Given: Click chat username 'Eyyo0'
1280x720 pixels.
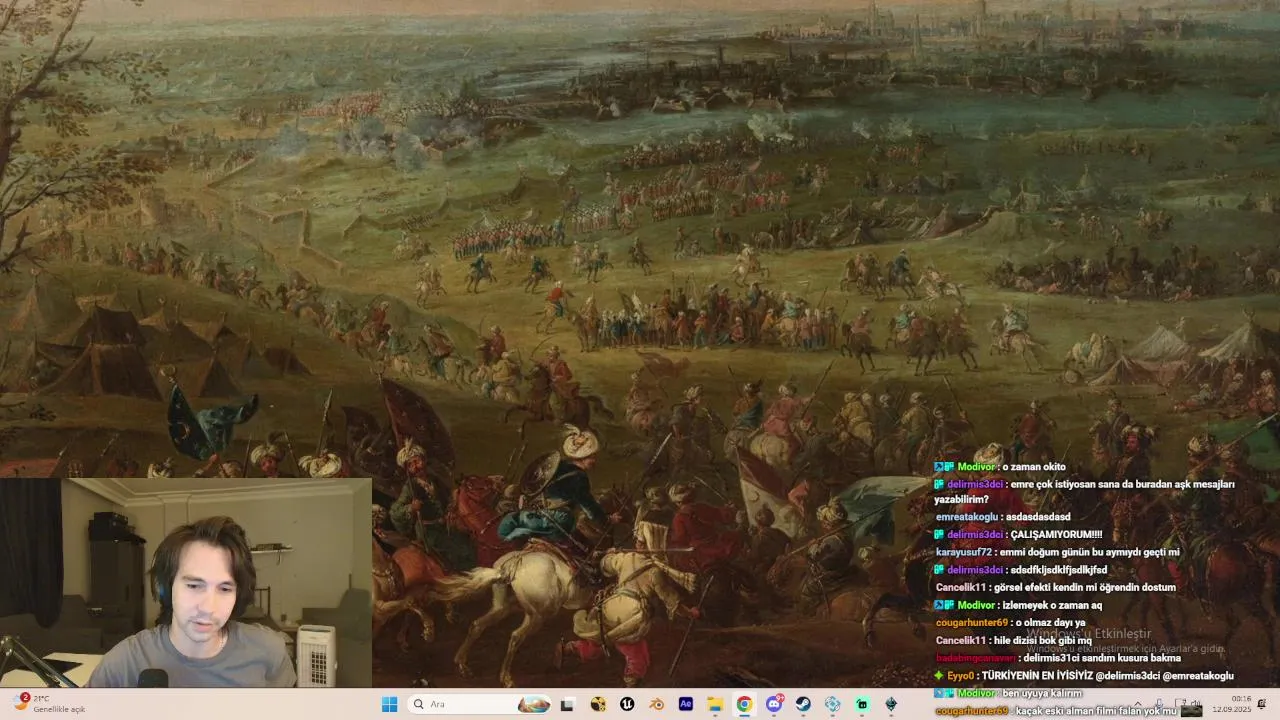Looking at the screenshot, I should pos(960,676).
